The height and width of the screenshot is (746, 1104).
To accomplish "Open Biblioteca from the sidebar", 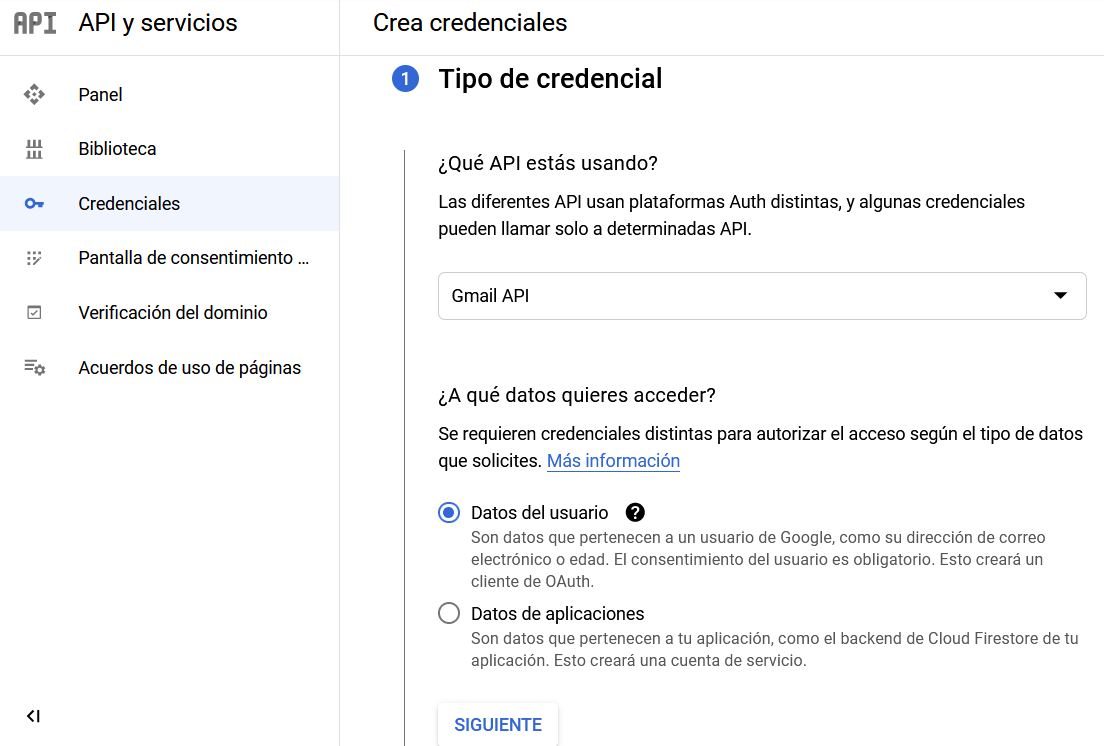I will tap(117, 148).
